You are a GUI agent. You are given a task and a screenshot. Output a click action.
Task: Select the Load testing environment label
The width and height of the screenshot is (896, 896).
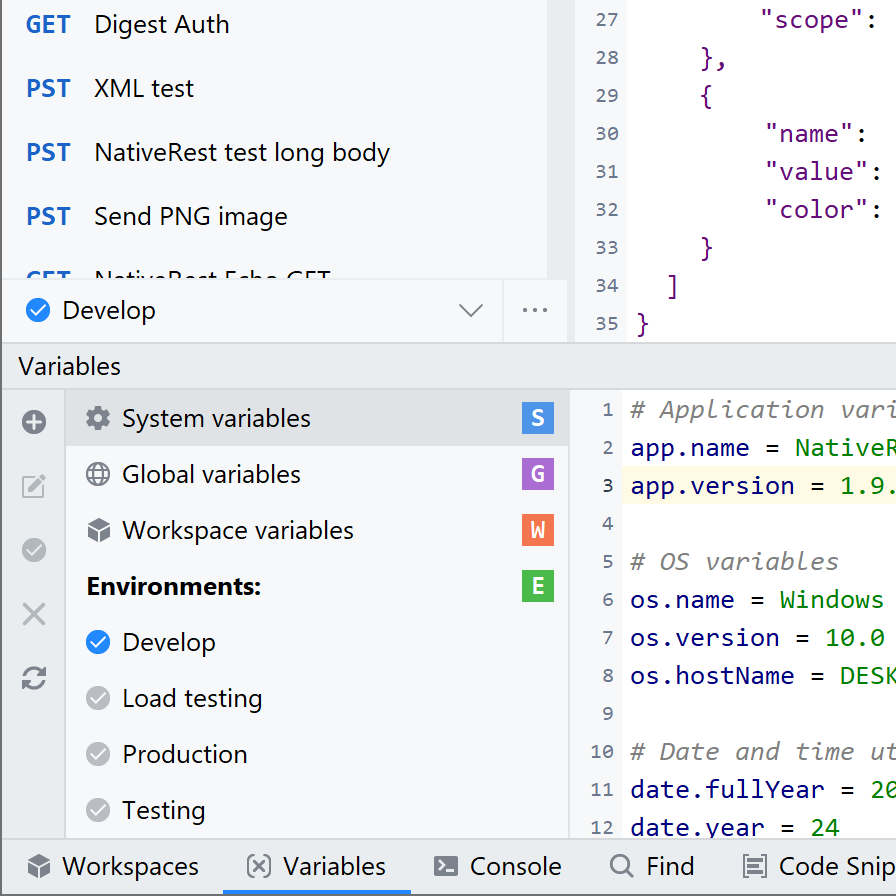coord(193,699)
